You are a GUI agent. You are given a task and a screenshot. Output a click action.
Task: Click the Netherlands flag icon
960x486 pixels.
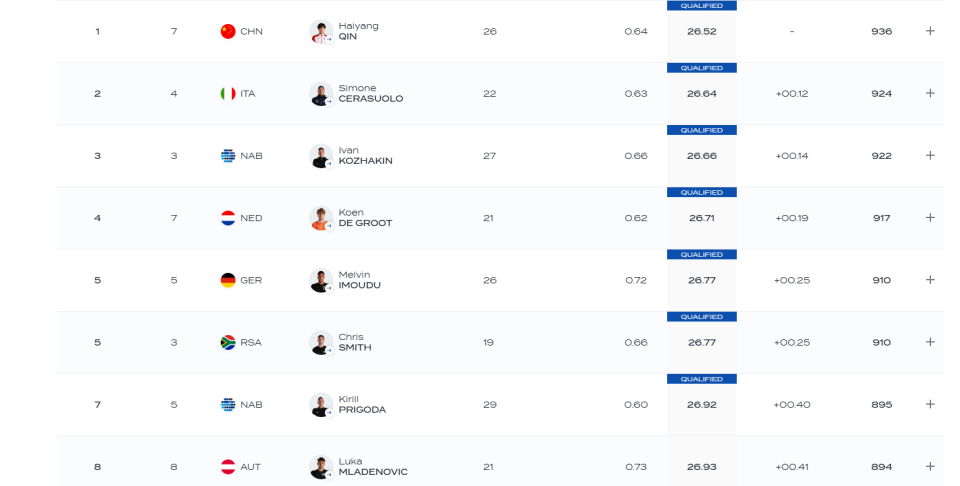[x=228, y=218]
